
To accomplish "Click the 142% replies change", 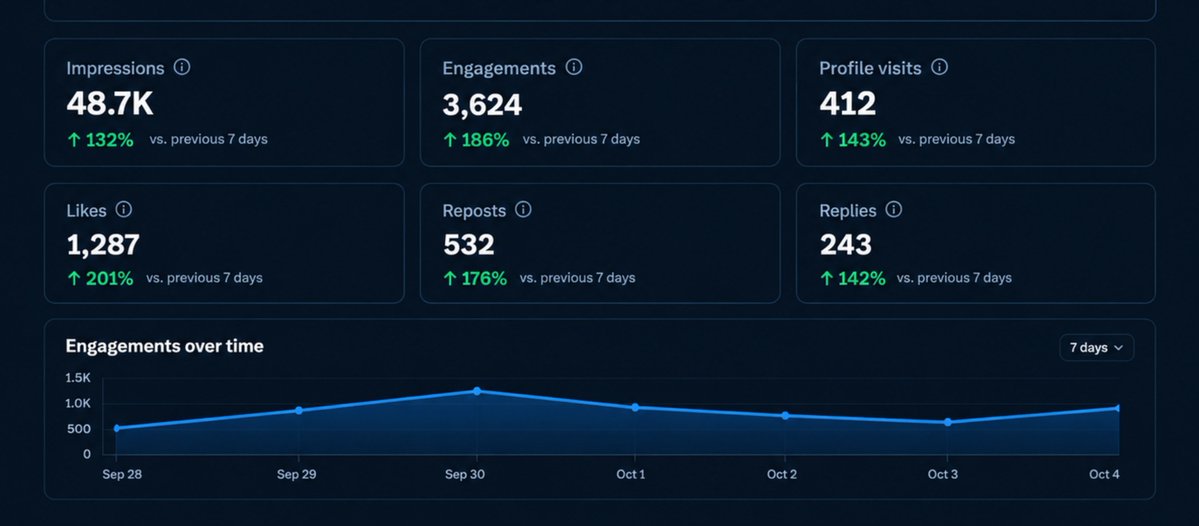I will (x=853, y=278).
